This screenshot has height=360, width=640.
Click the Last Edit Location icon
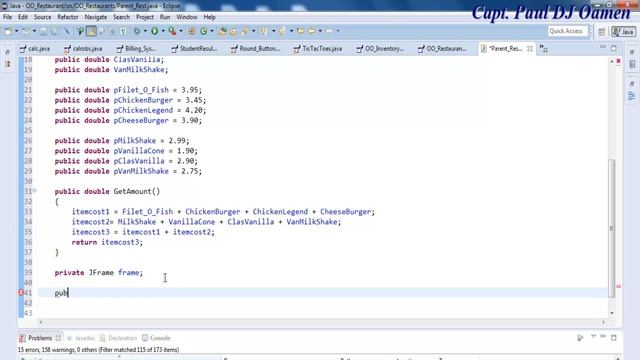301,31
